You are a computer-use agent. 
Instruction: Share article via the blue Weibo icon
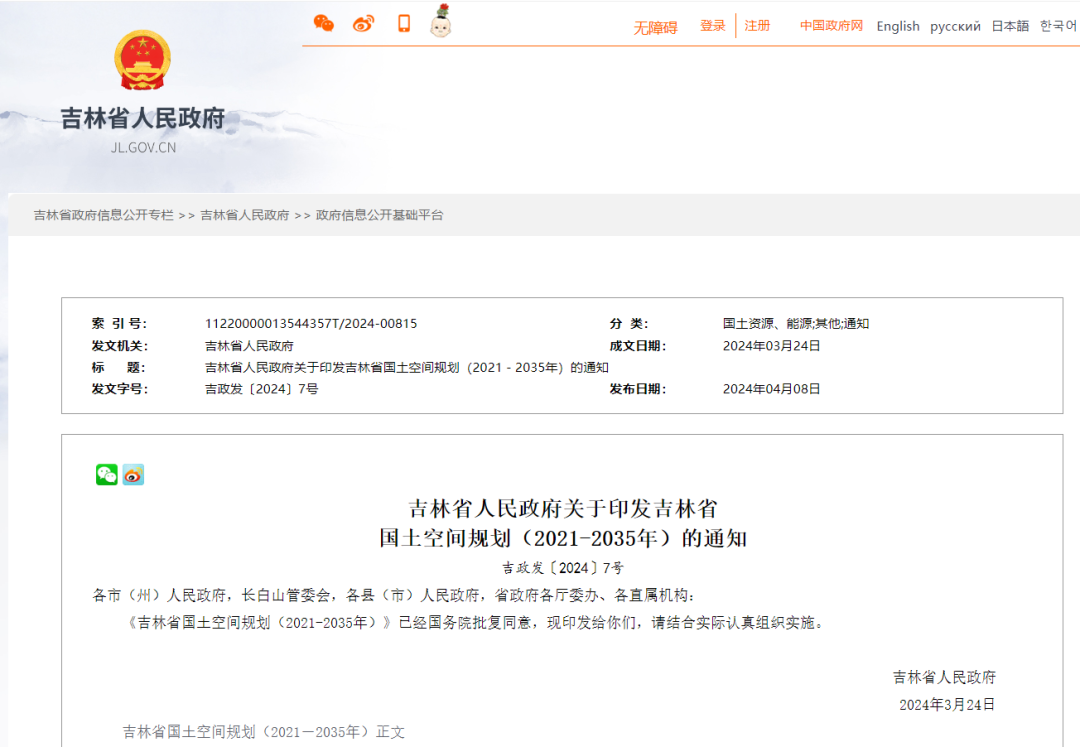click(x=131, y=474)
